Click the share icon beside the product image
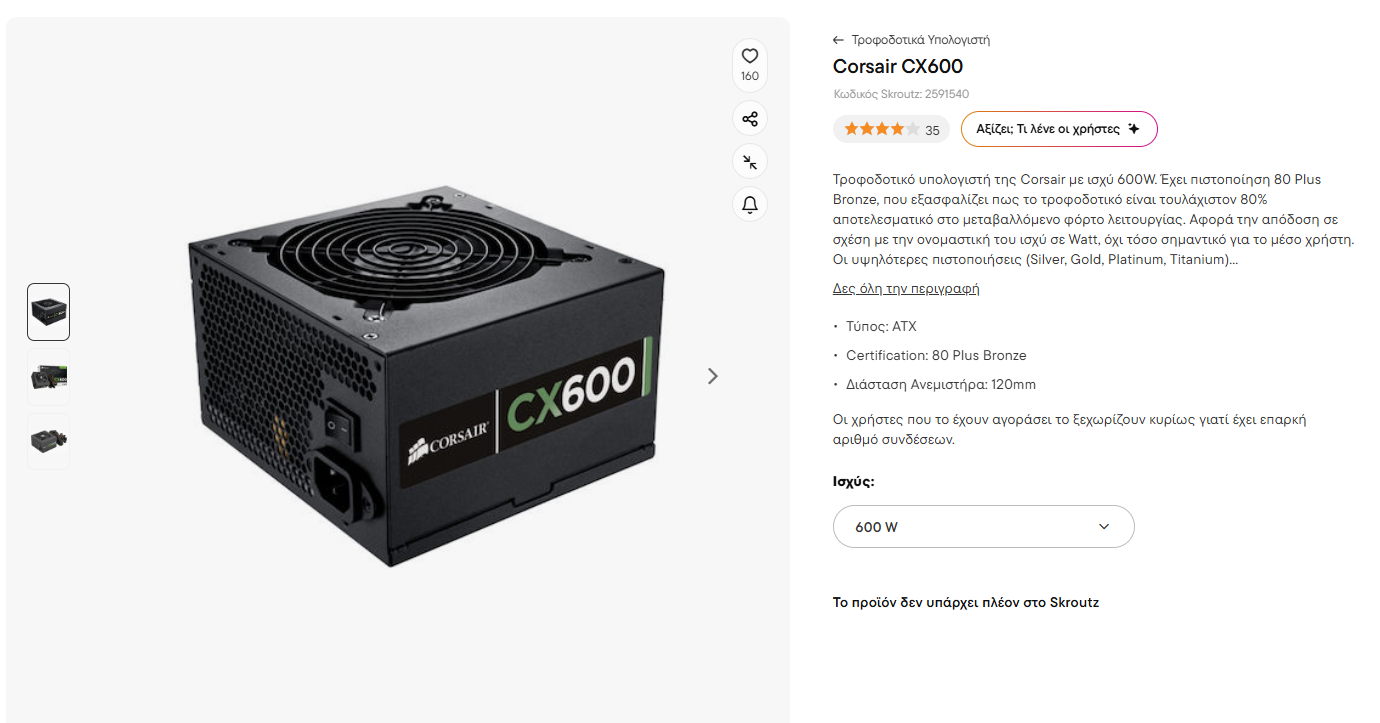Viewport: 1380px width, 723px height. [x=750, y=119]
